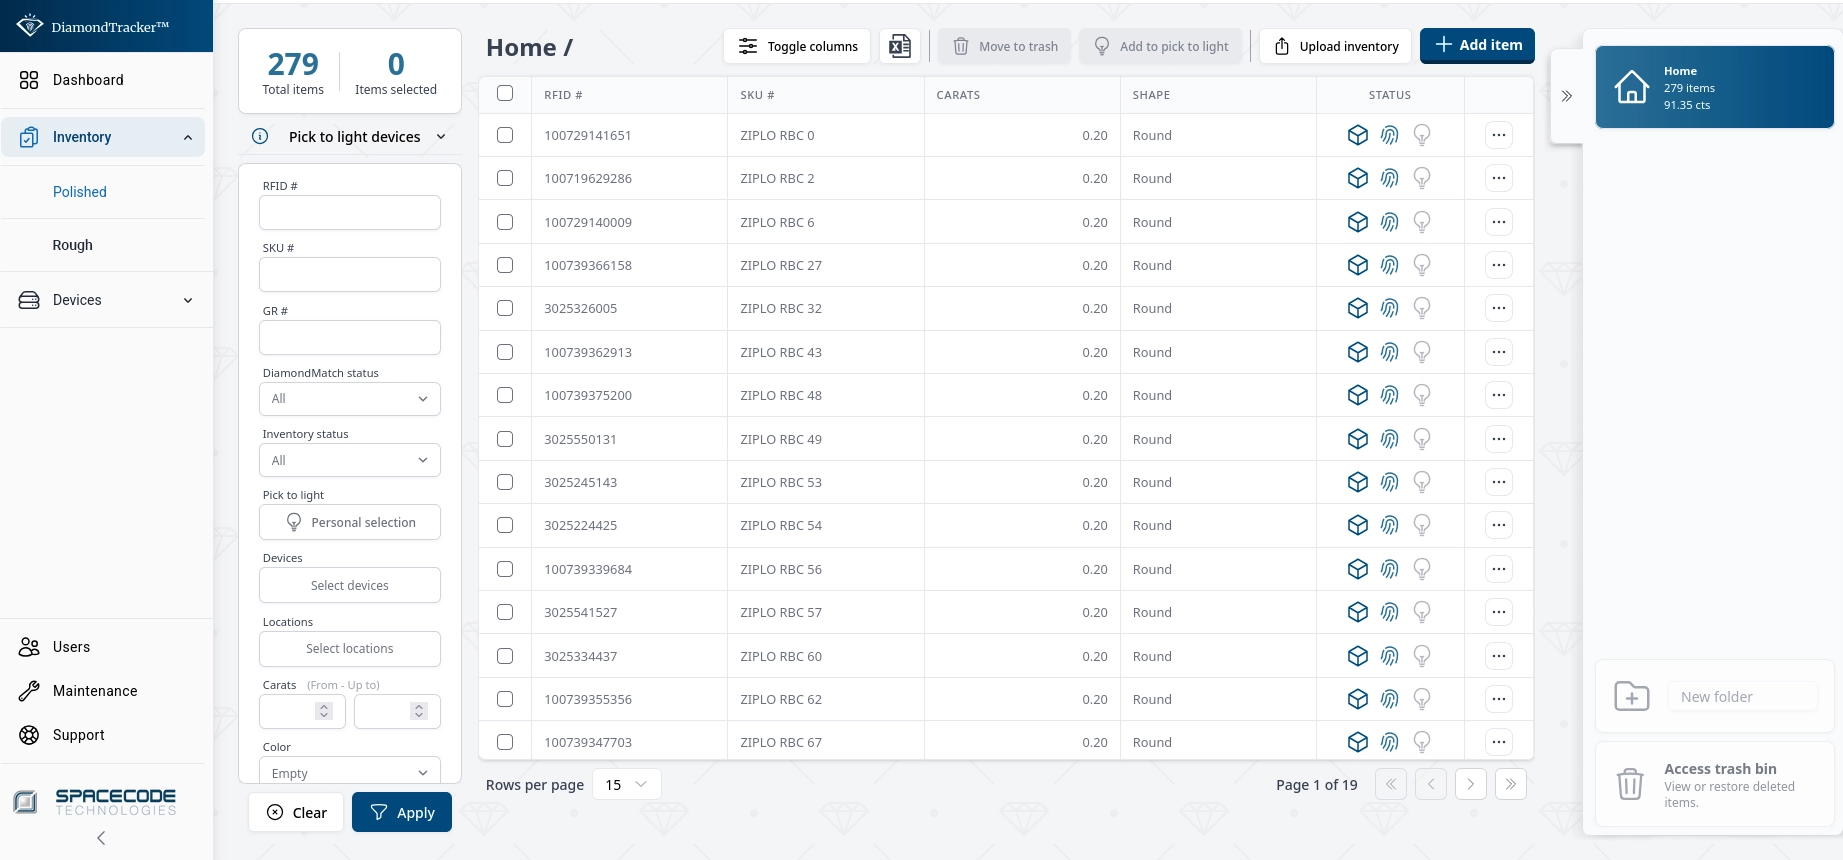Open the Dashboard page from sidebar

coord(88,80)
